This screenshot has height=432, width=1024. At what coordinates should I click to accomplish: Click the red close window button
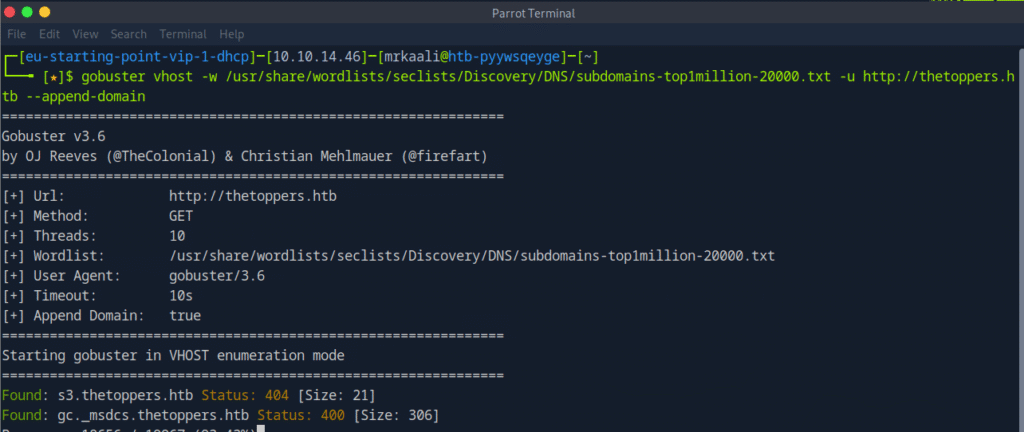10,12
